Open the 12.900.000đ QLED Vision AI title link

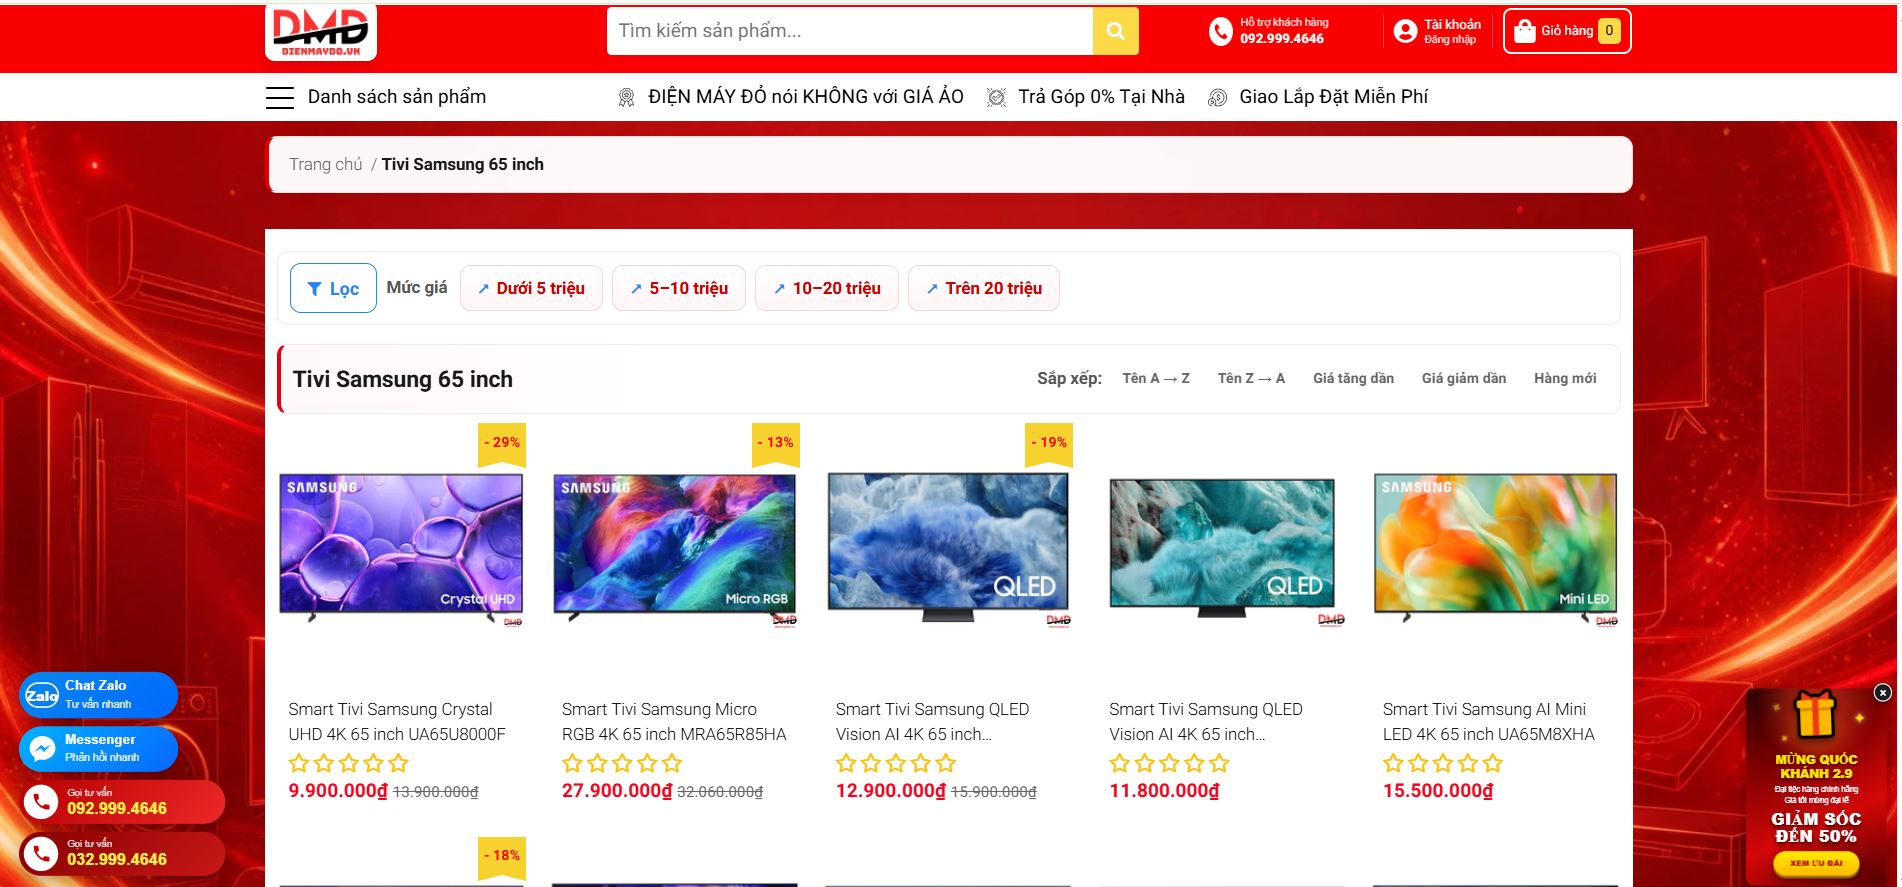(932, 722)
